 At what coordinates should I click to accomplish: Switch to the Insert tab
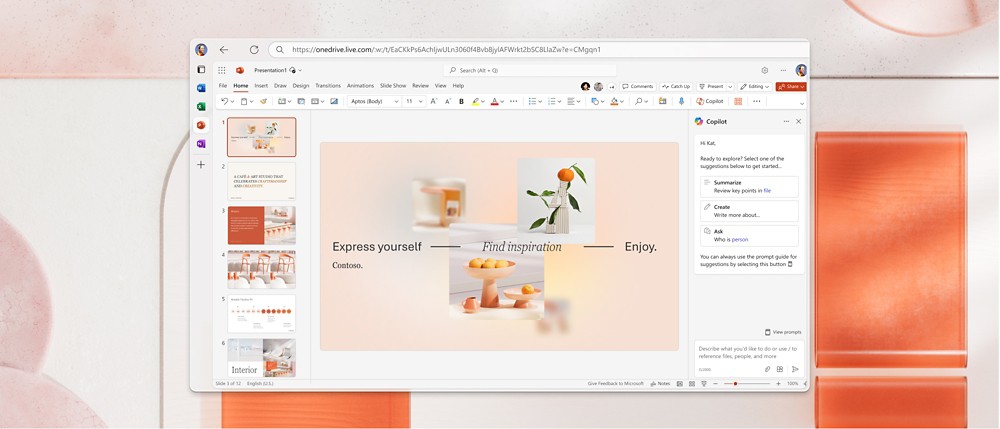pos(261,85)
